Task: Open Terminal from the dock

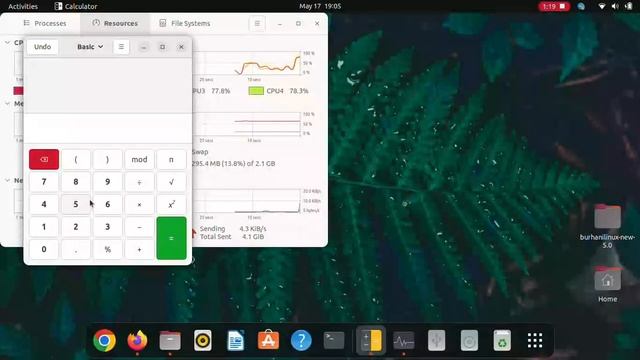Action: tap(334, 340)
